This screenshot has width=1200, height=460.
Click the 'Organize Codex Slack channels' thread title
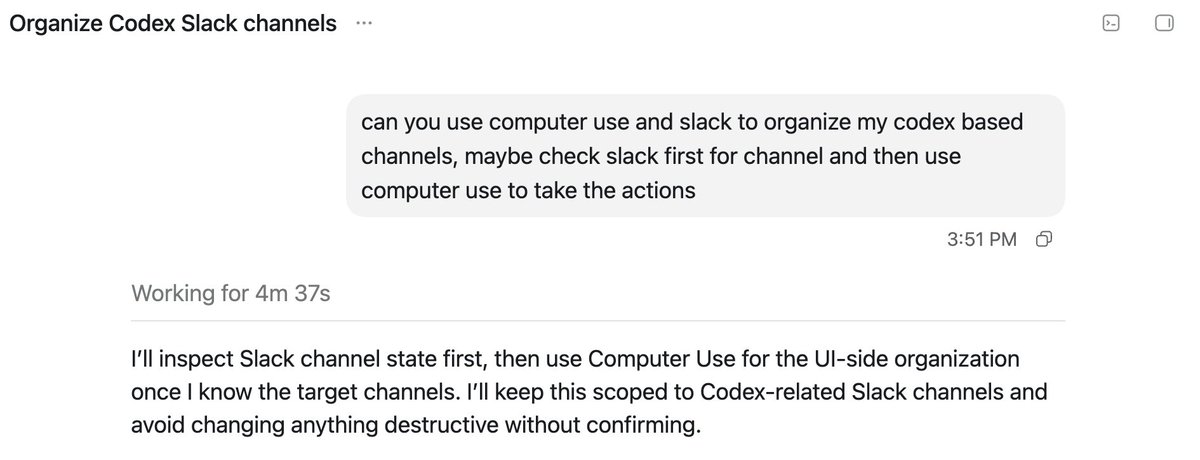click(173, 24)
